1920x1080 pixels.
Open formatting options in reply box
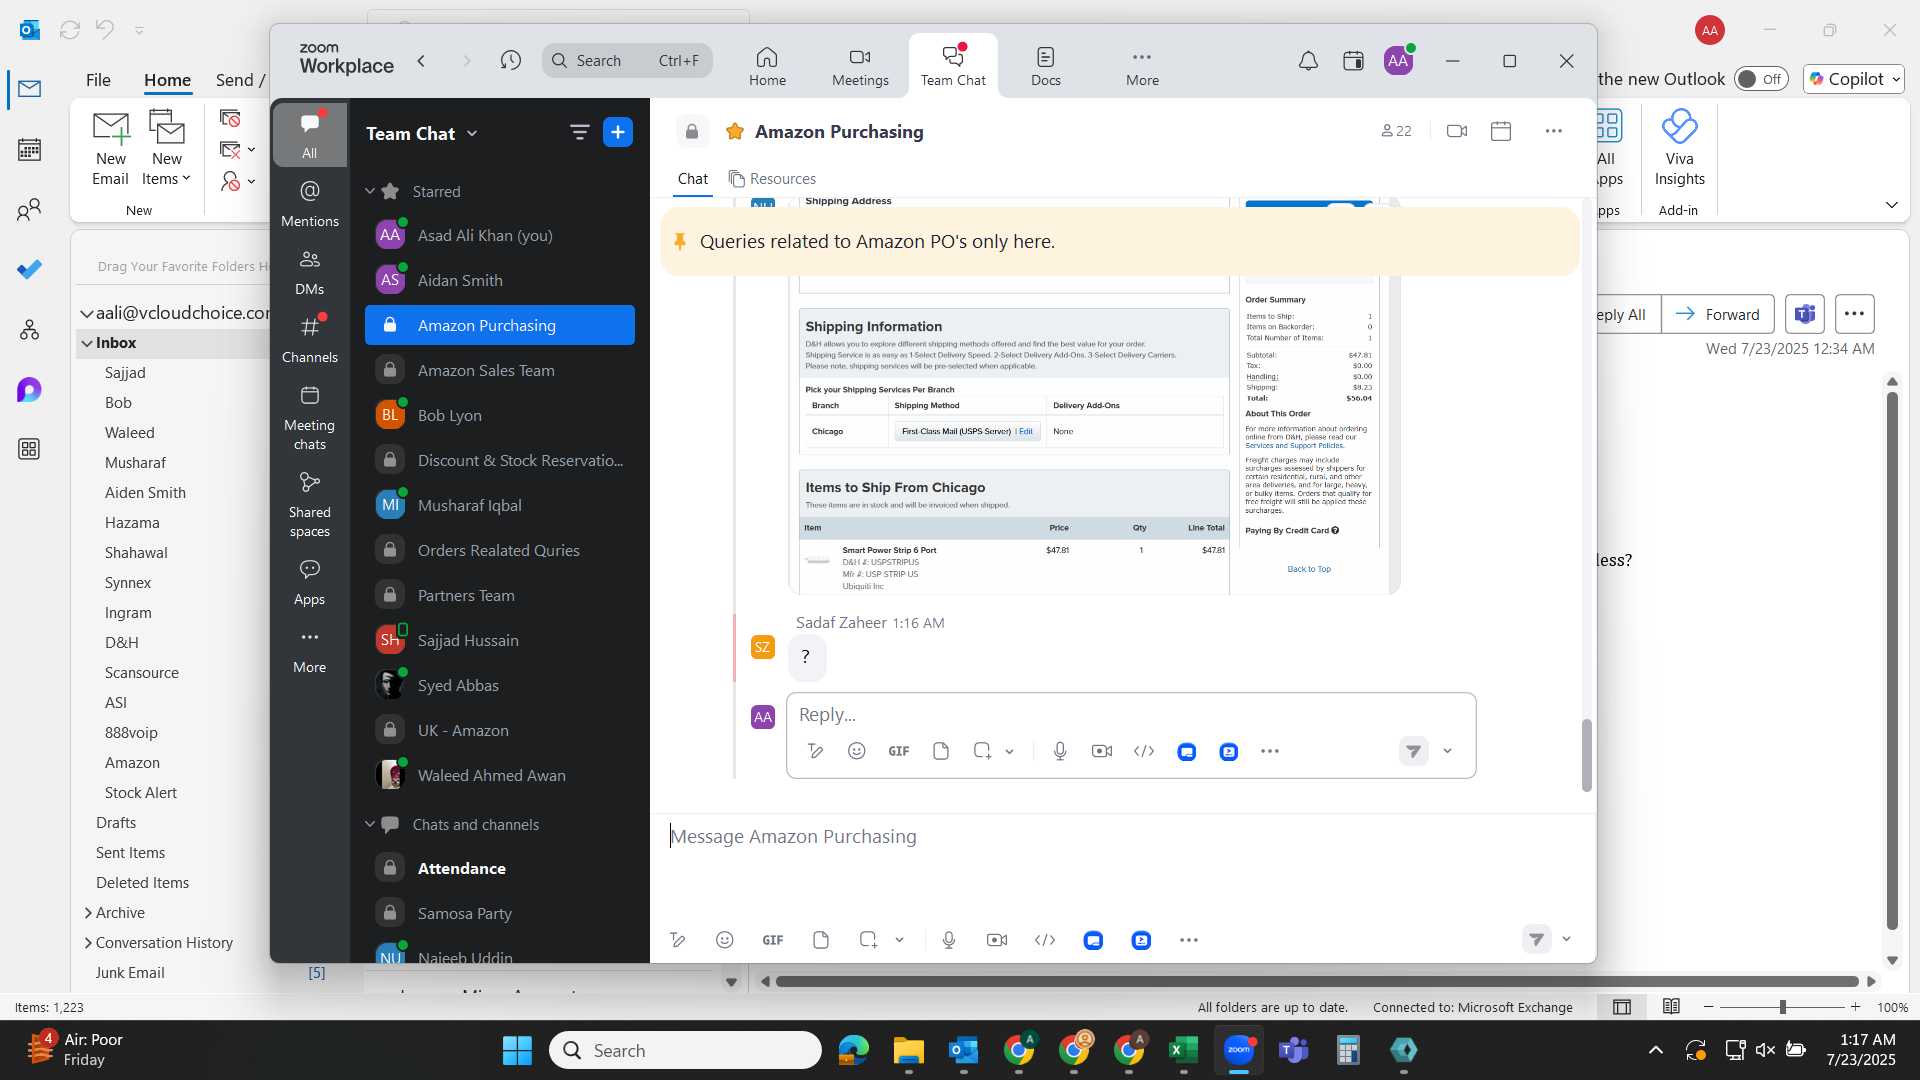(816, 751)
